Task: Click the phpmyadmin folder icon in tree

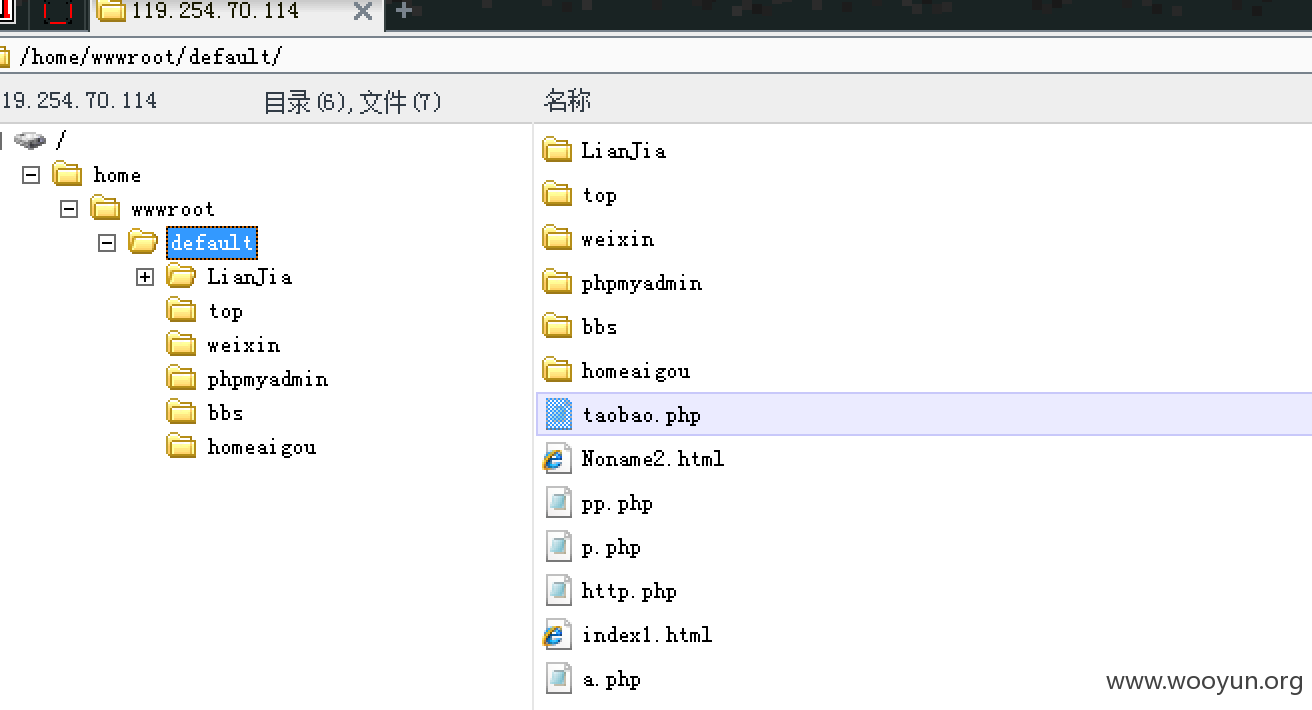Action: coord(181,379)
